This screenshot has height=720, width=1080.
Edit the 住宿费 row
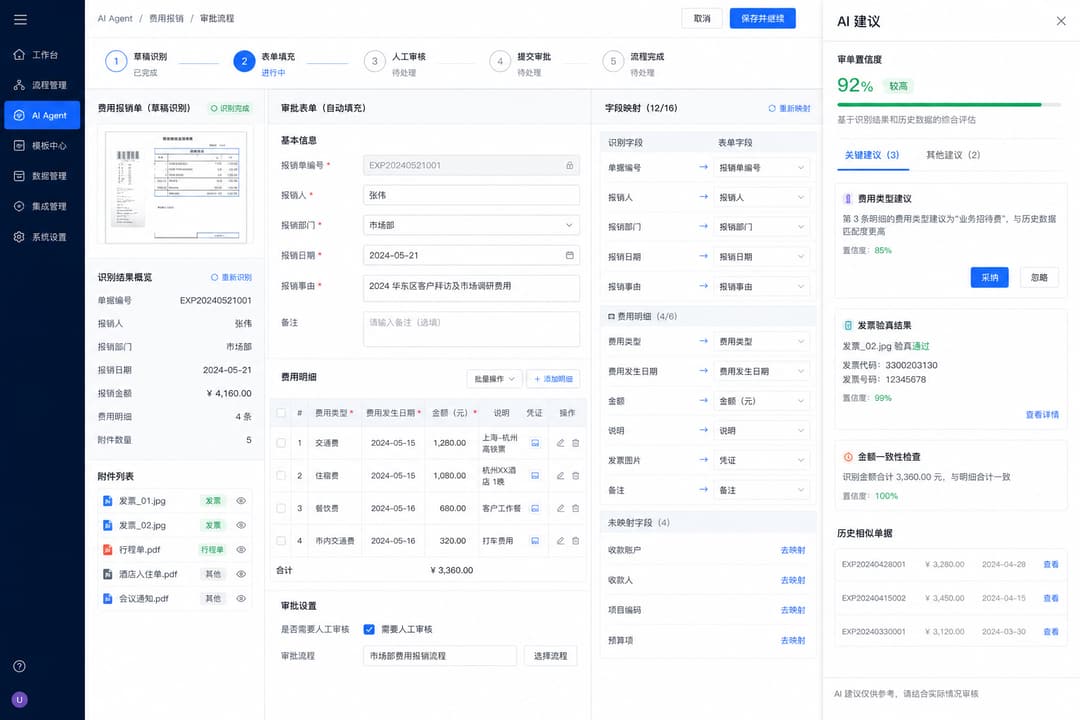(x=560, y=475)
